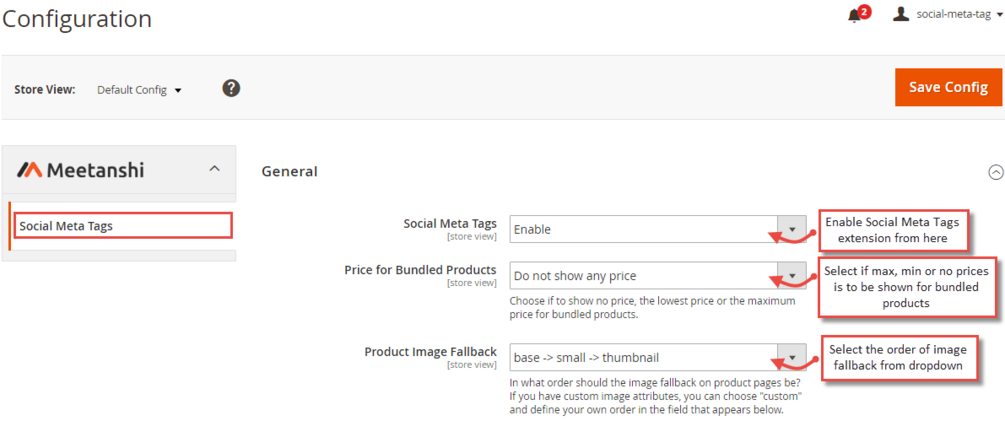Click the user account avatar icon
The height and width of the screenshot is (421, 1005).
click(900, 14)
